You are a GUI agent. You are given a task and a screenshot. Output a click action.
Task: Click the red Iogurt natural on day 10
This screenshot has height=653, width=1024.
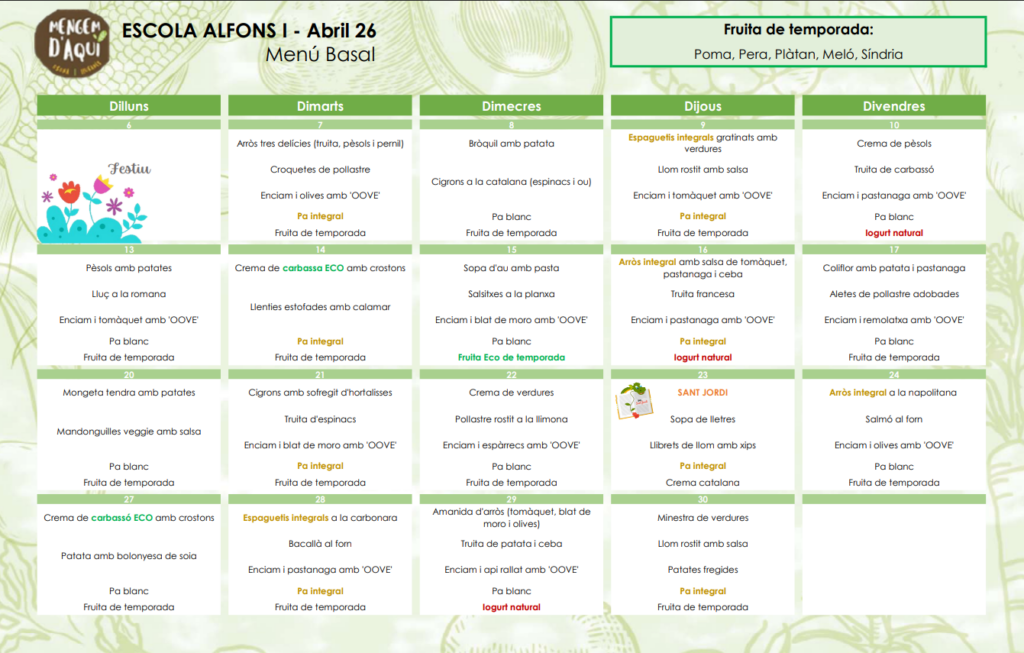click(x=893, y=233)
